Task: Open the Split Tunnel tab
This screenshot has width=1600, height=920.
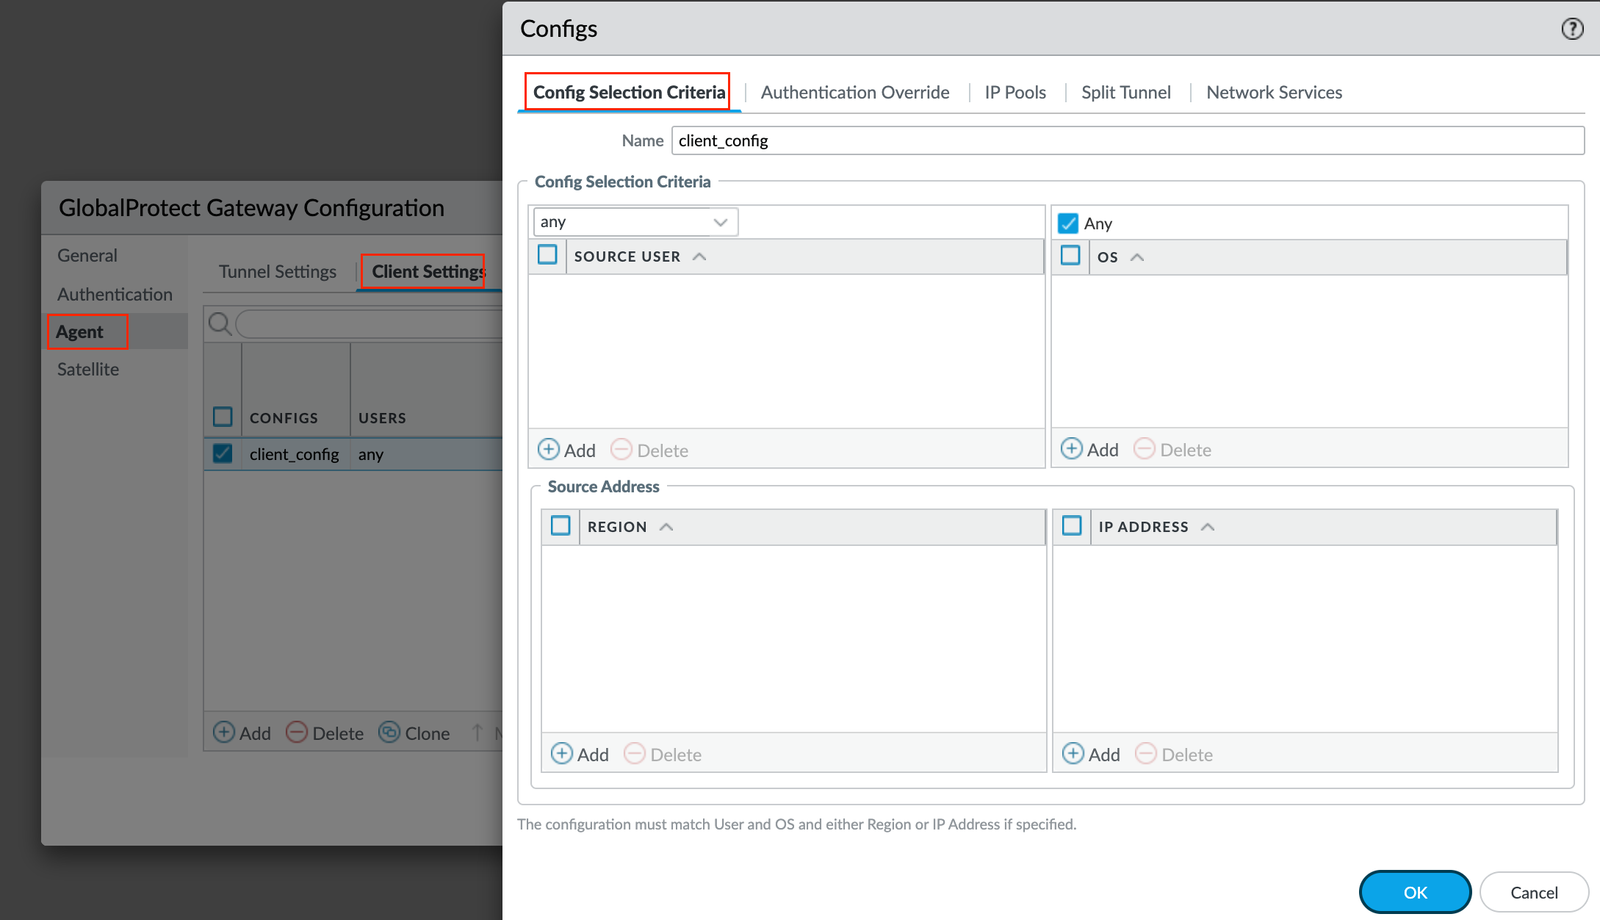Action: 1125,92
